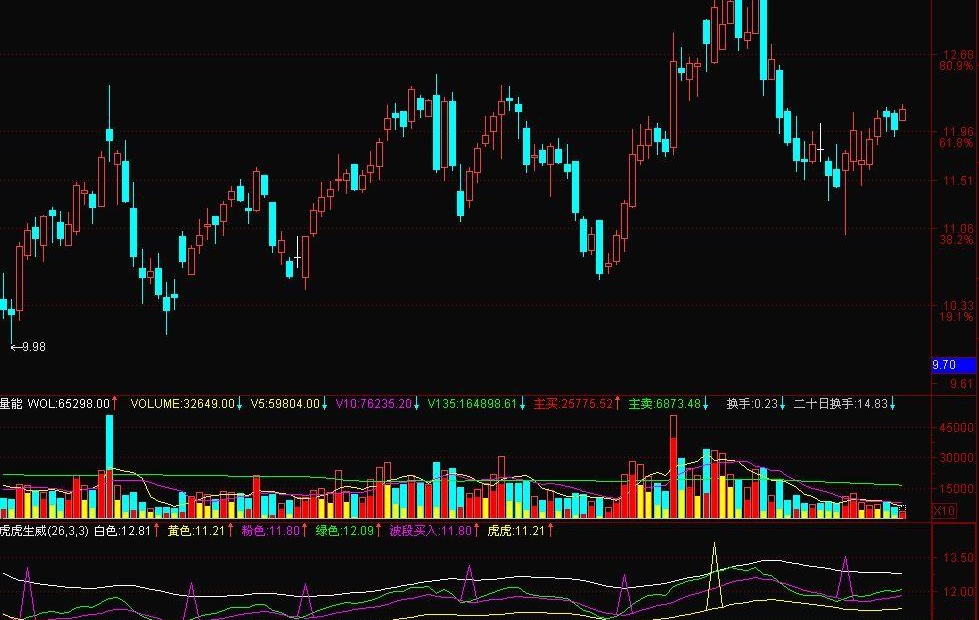Click the 15000 volume axis label

(956, 488)
